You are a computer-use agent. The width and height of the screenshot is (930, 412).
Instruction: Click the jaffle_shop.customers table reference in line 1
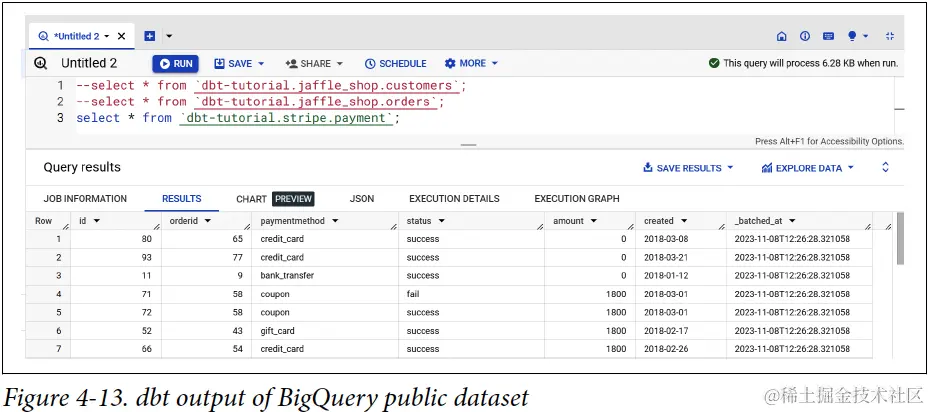point(327,86)
